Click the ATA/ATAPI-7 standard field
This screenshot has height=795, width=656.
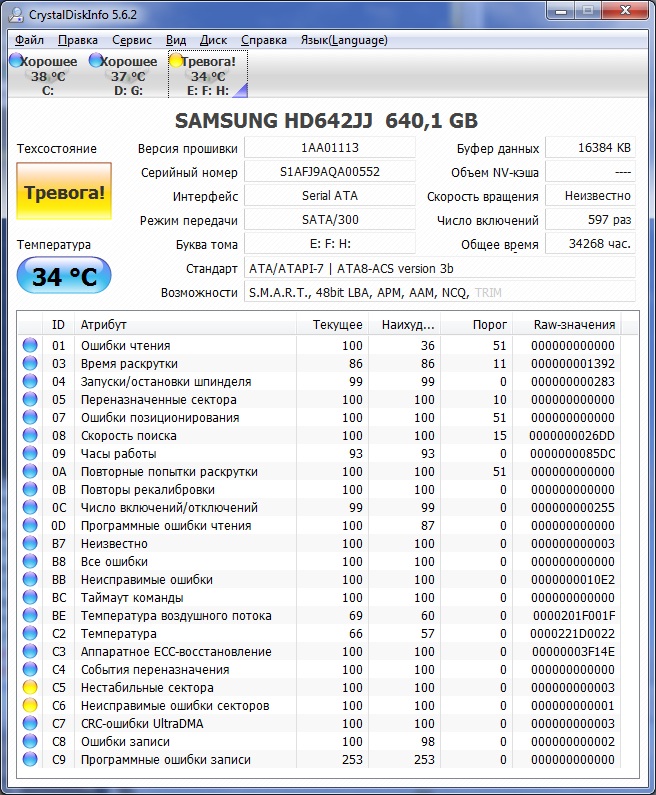tap(440, 268)
